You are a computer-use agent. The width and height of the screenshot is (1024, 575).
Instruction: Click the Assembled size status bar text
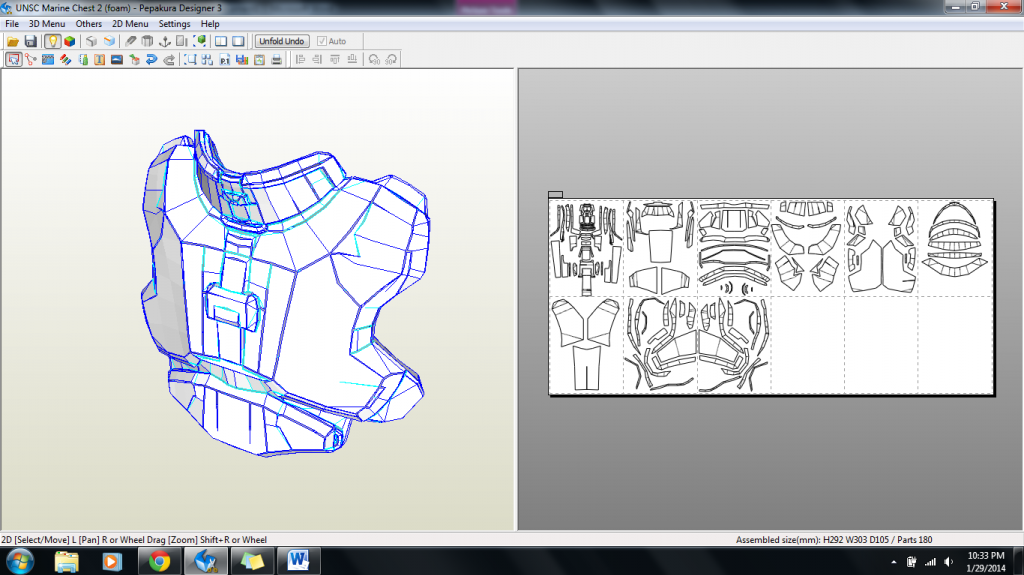(834, 540)
